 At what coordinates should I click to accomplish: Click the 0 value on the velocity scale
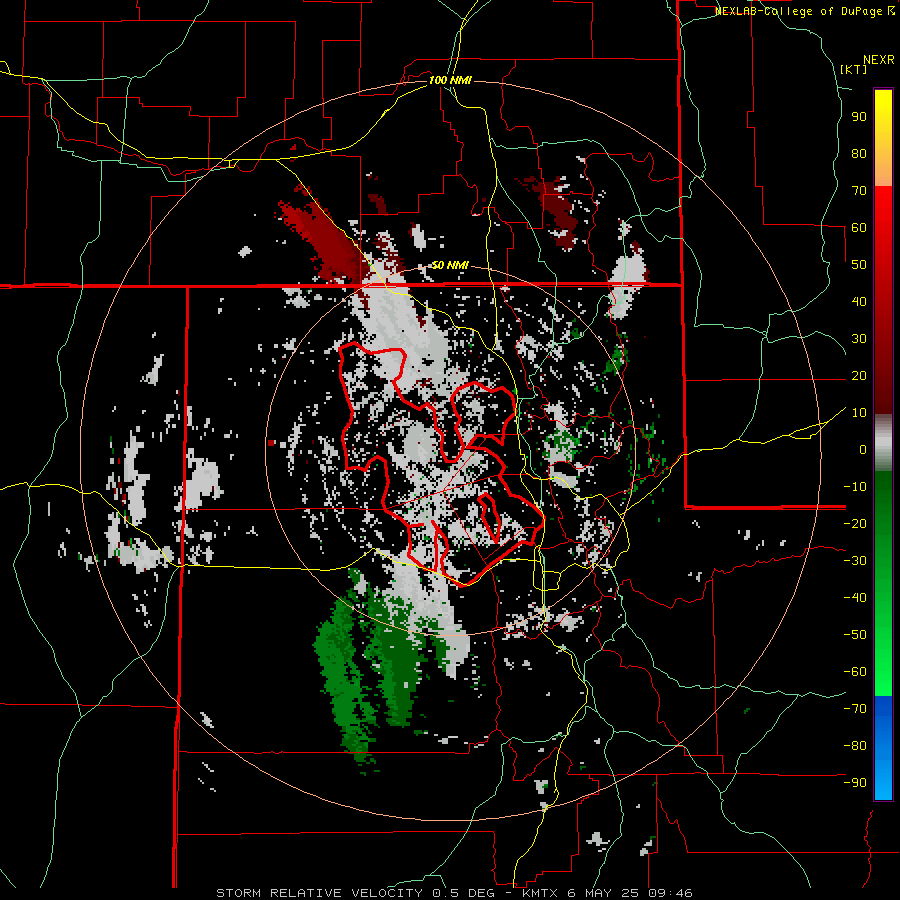863,450
